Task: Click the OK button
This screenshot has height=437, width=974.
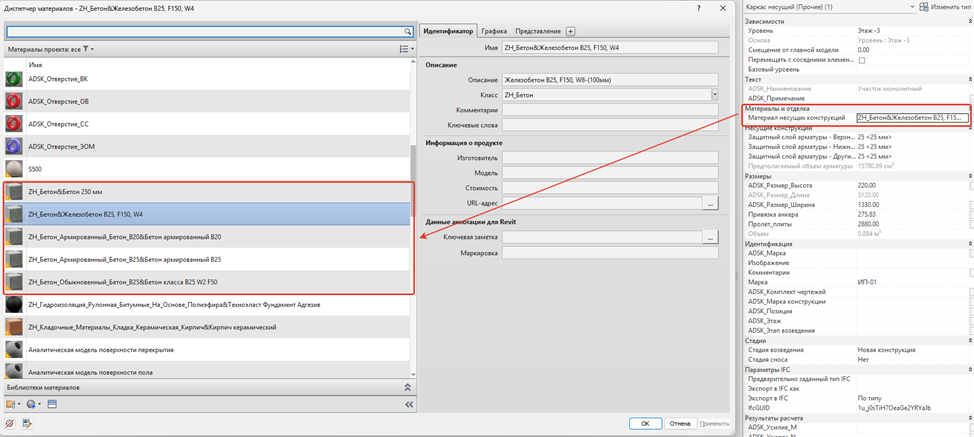Action: (x=645, y=424)
